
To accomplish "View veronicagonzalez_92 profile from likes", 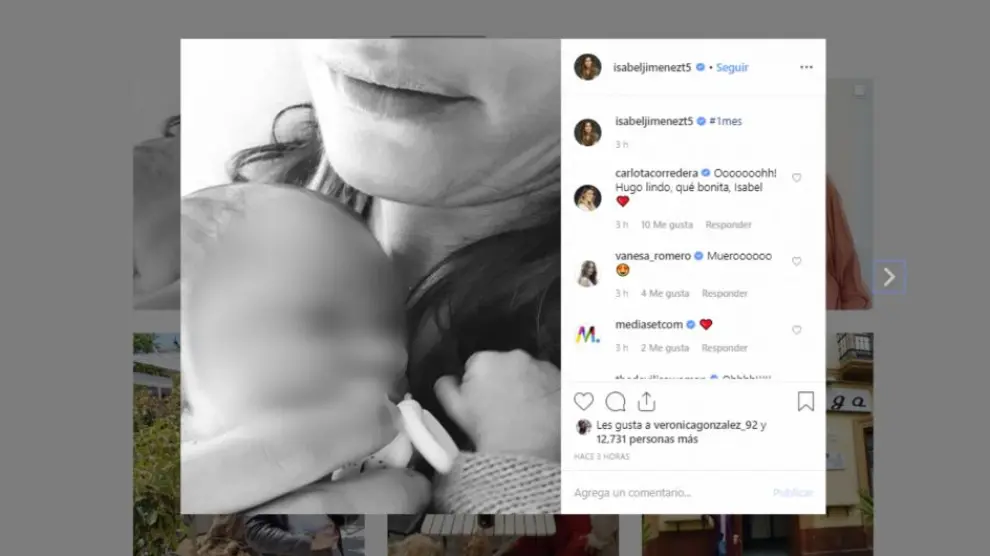I will point(705,425).
